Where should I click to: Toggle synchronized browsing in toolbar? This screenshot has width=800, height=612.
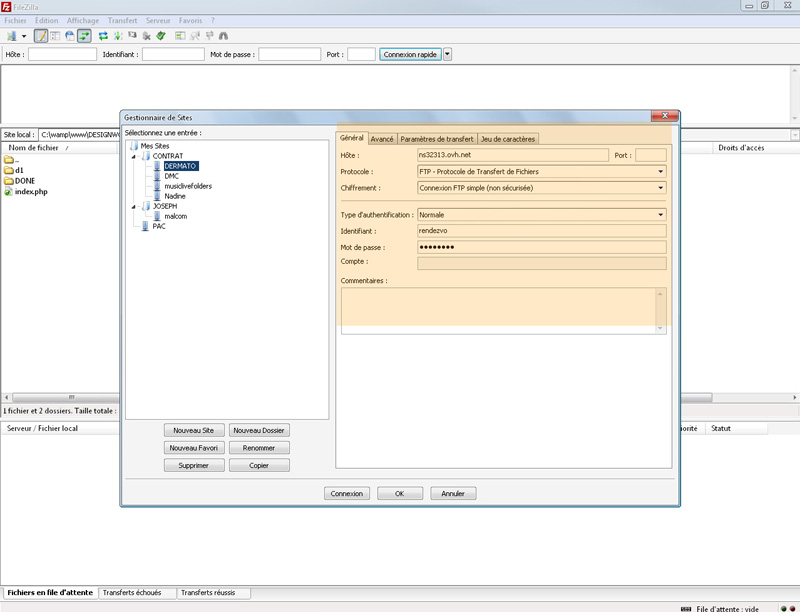[x=209, y=36]
